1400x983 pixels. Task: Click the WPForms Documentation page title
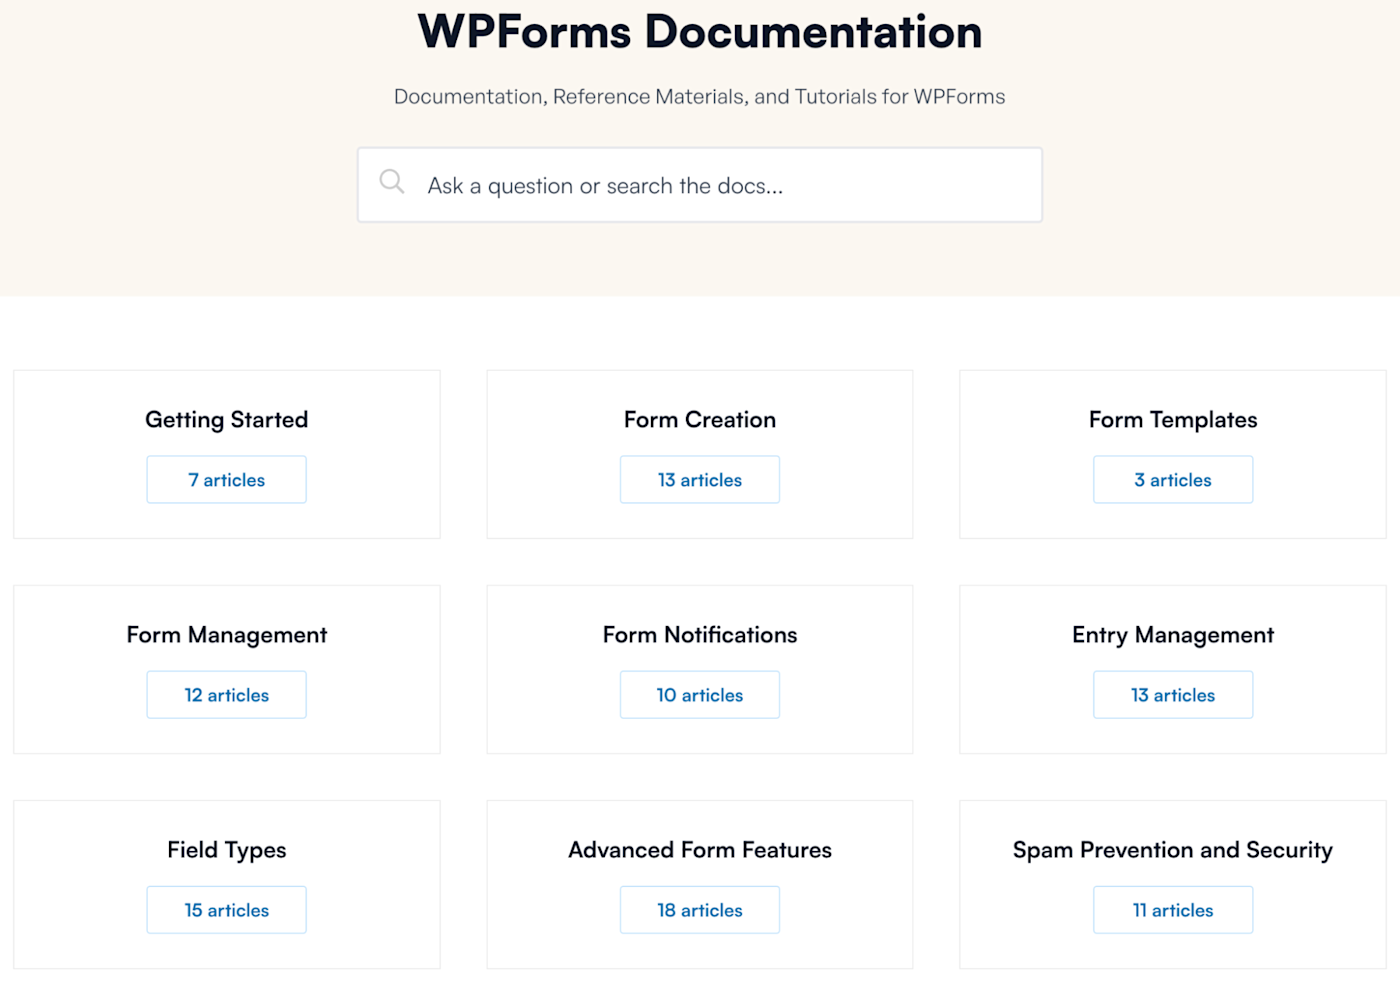click(x=700, y=31)
